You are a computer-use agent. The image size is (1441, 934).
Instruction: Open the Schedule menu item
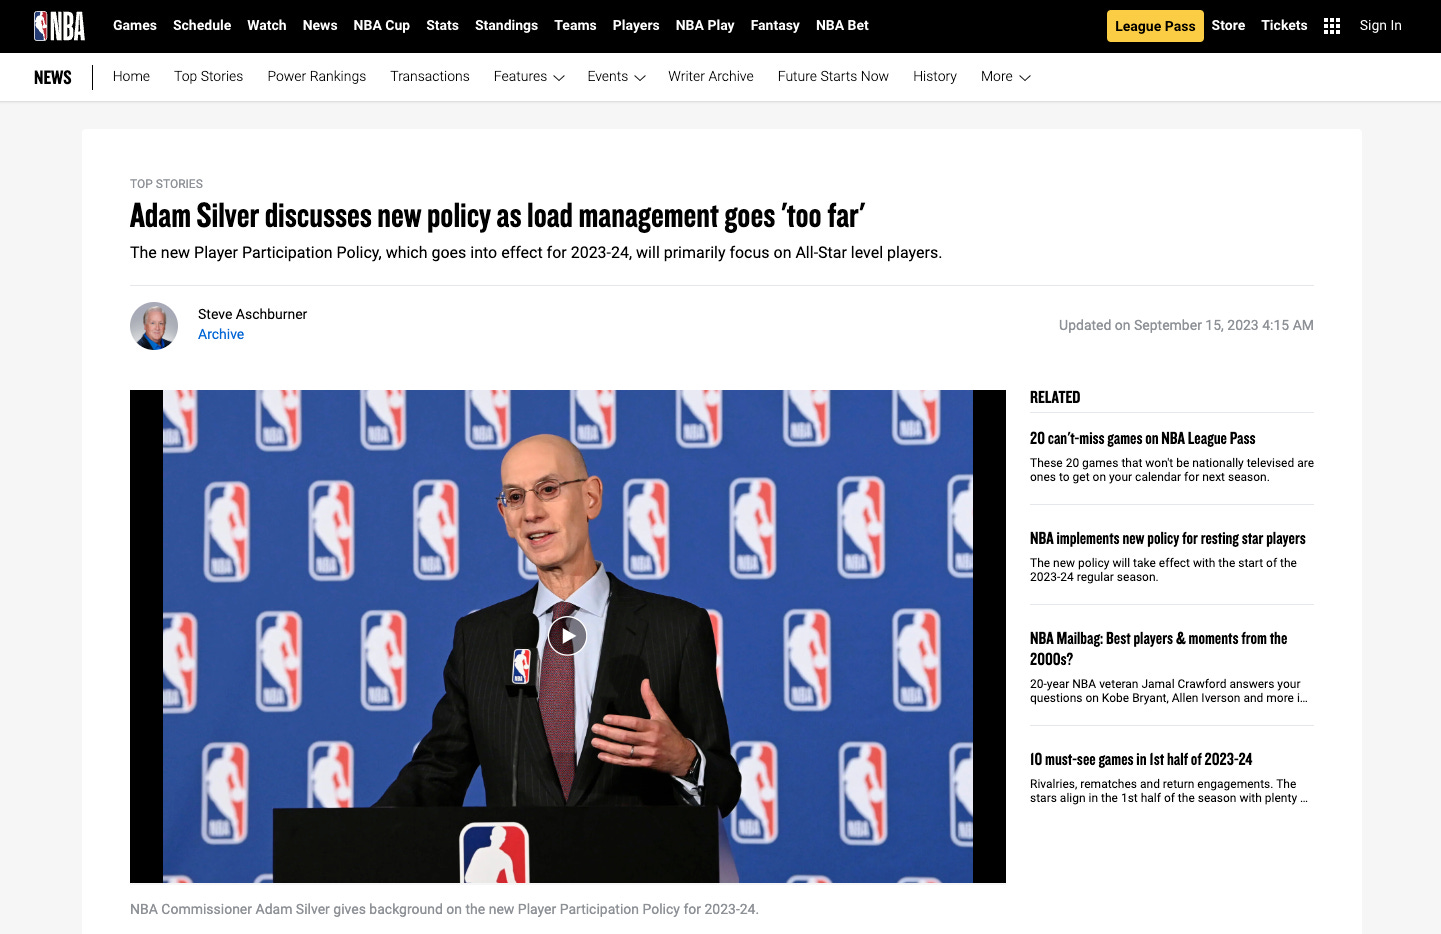click(x=202, y=26)
